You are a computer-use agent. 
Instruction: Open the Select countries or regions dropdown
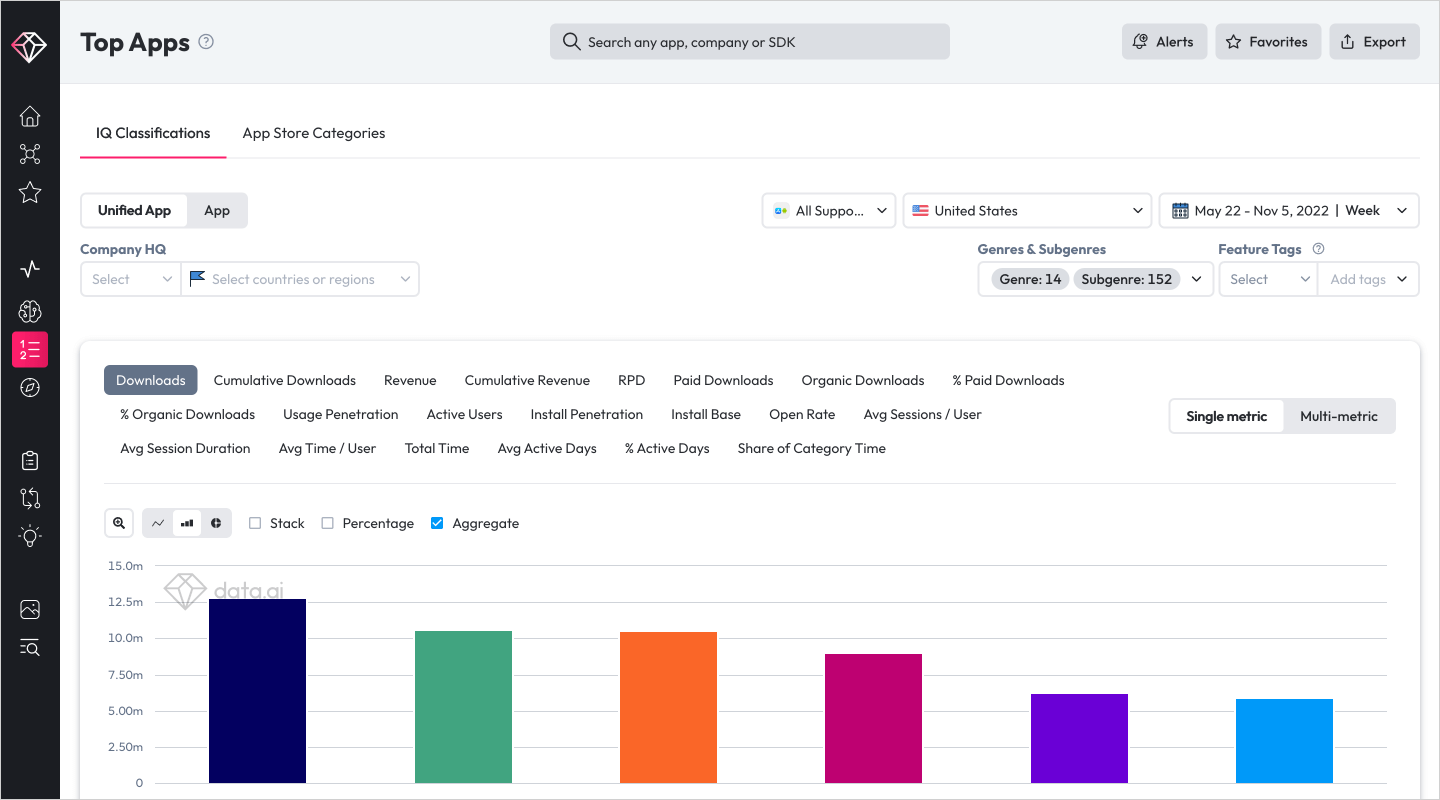[x=300, y=279]
